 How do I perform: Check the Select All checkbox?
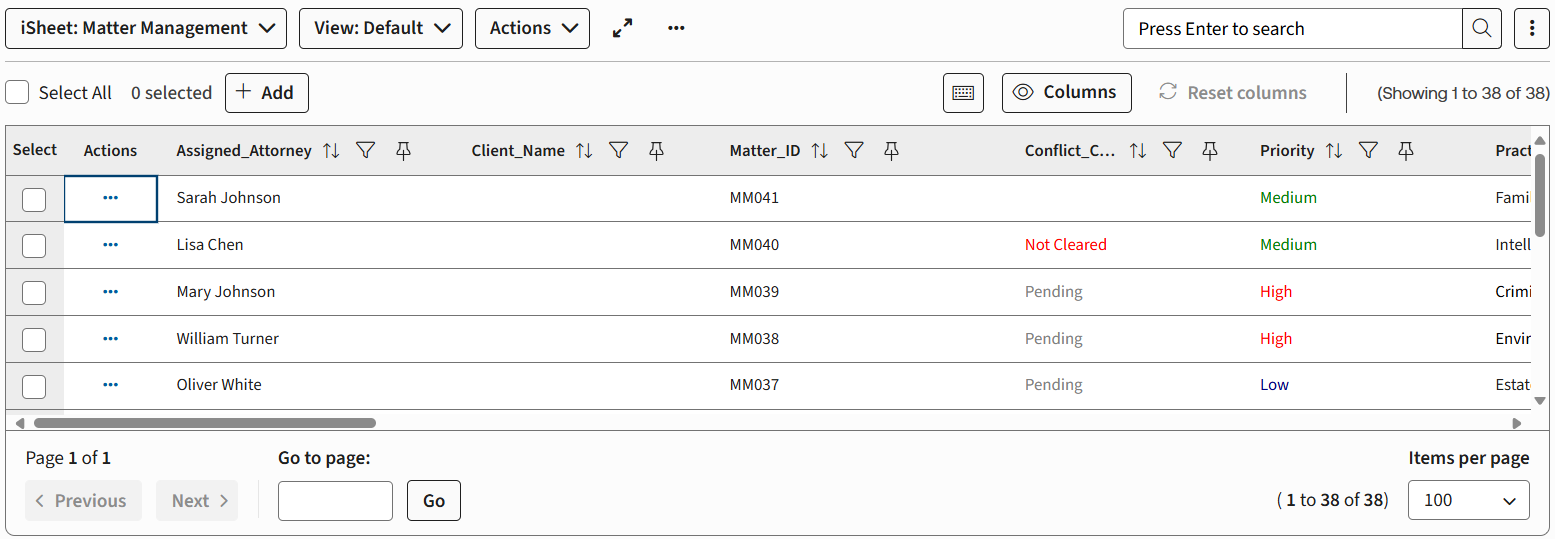click(x=17, y=93)
